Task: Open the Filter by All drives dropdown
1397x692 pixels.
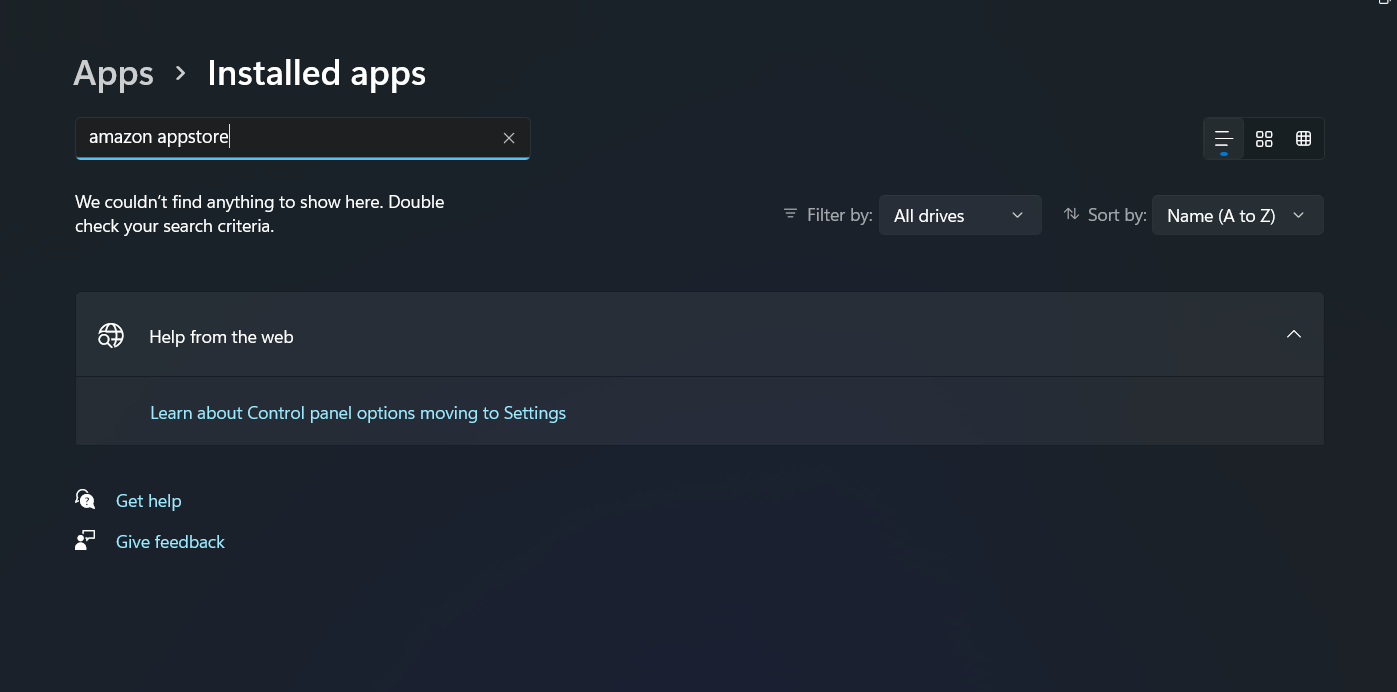Action: pos(960,215)
